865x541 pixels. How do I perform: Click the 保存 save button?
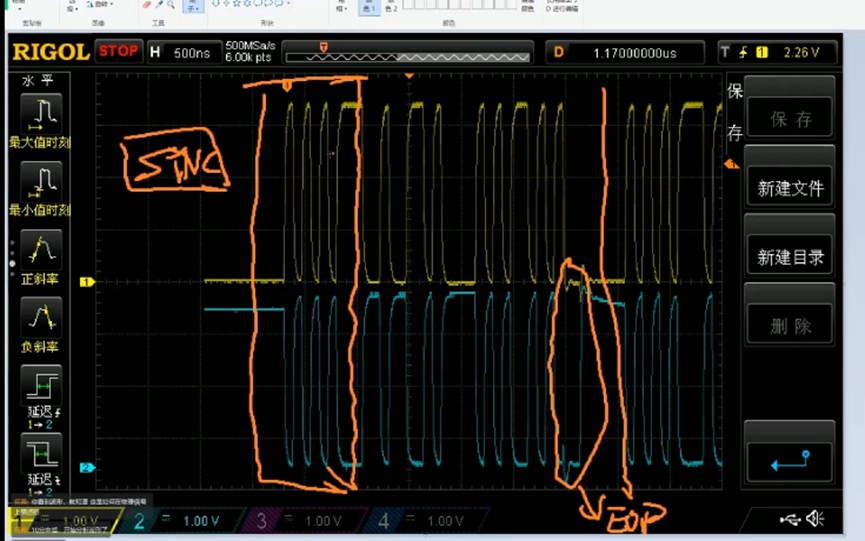790,119
